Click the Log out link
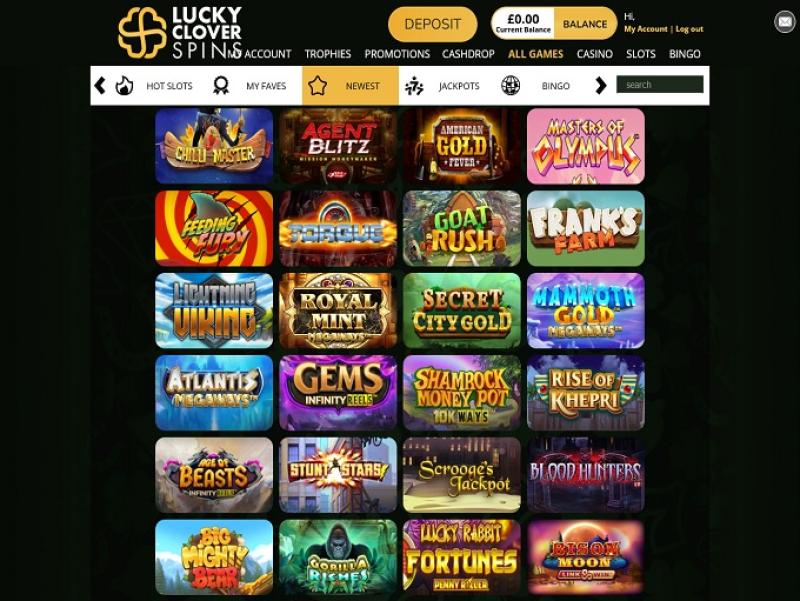This screenshot has width=800, height=601. click(x=689, y=29)
